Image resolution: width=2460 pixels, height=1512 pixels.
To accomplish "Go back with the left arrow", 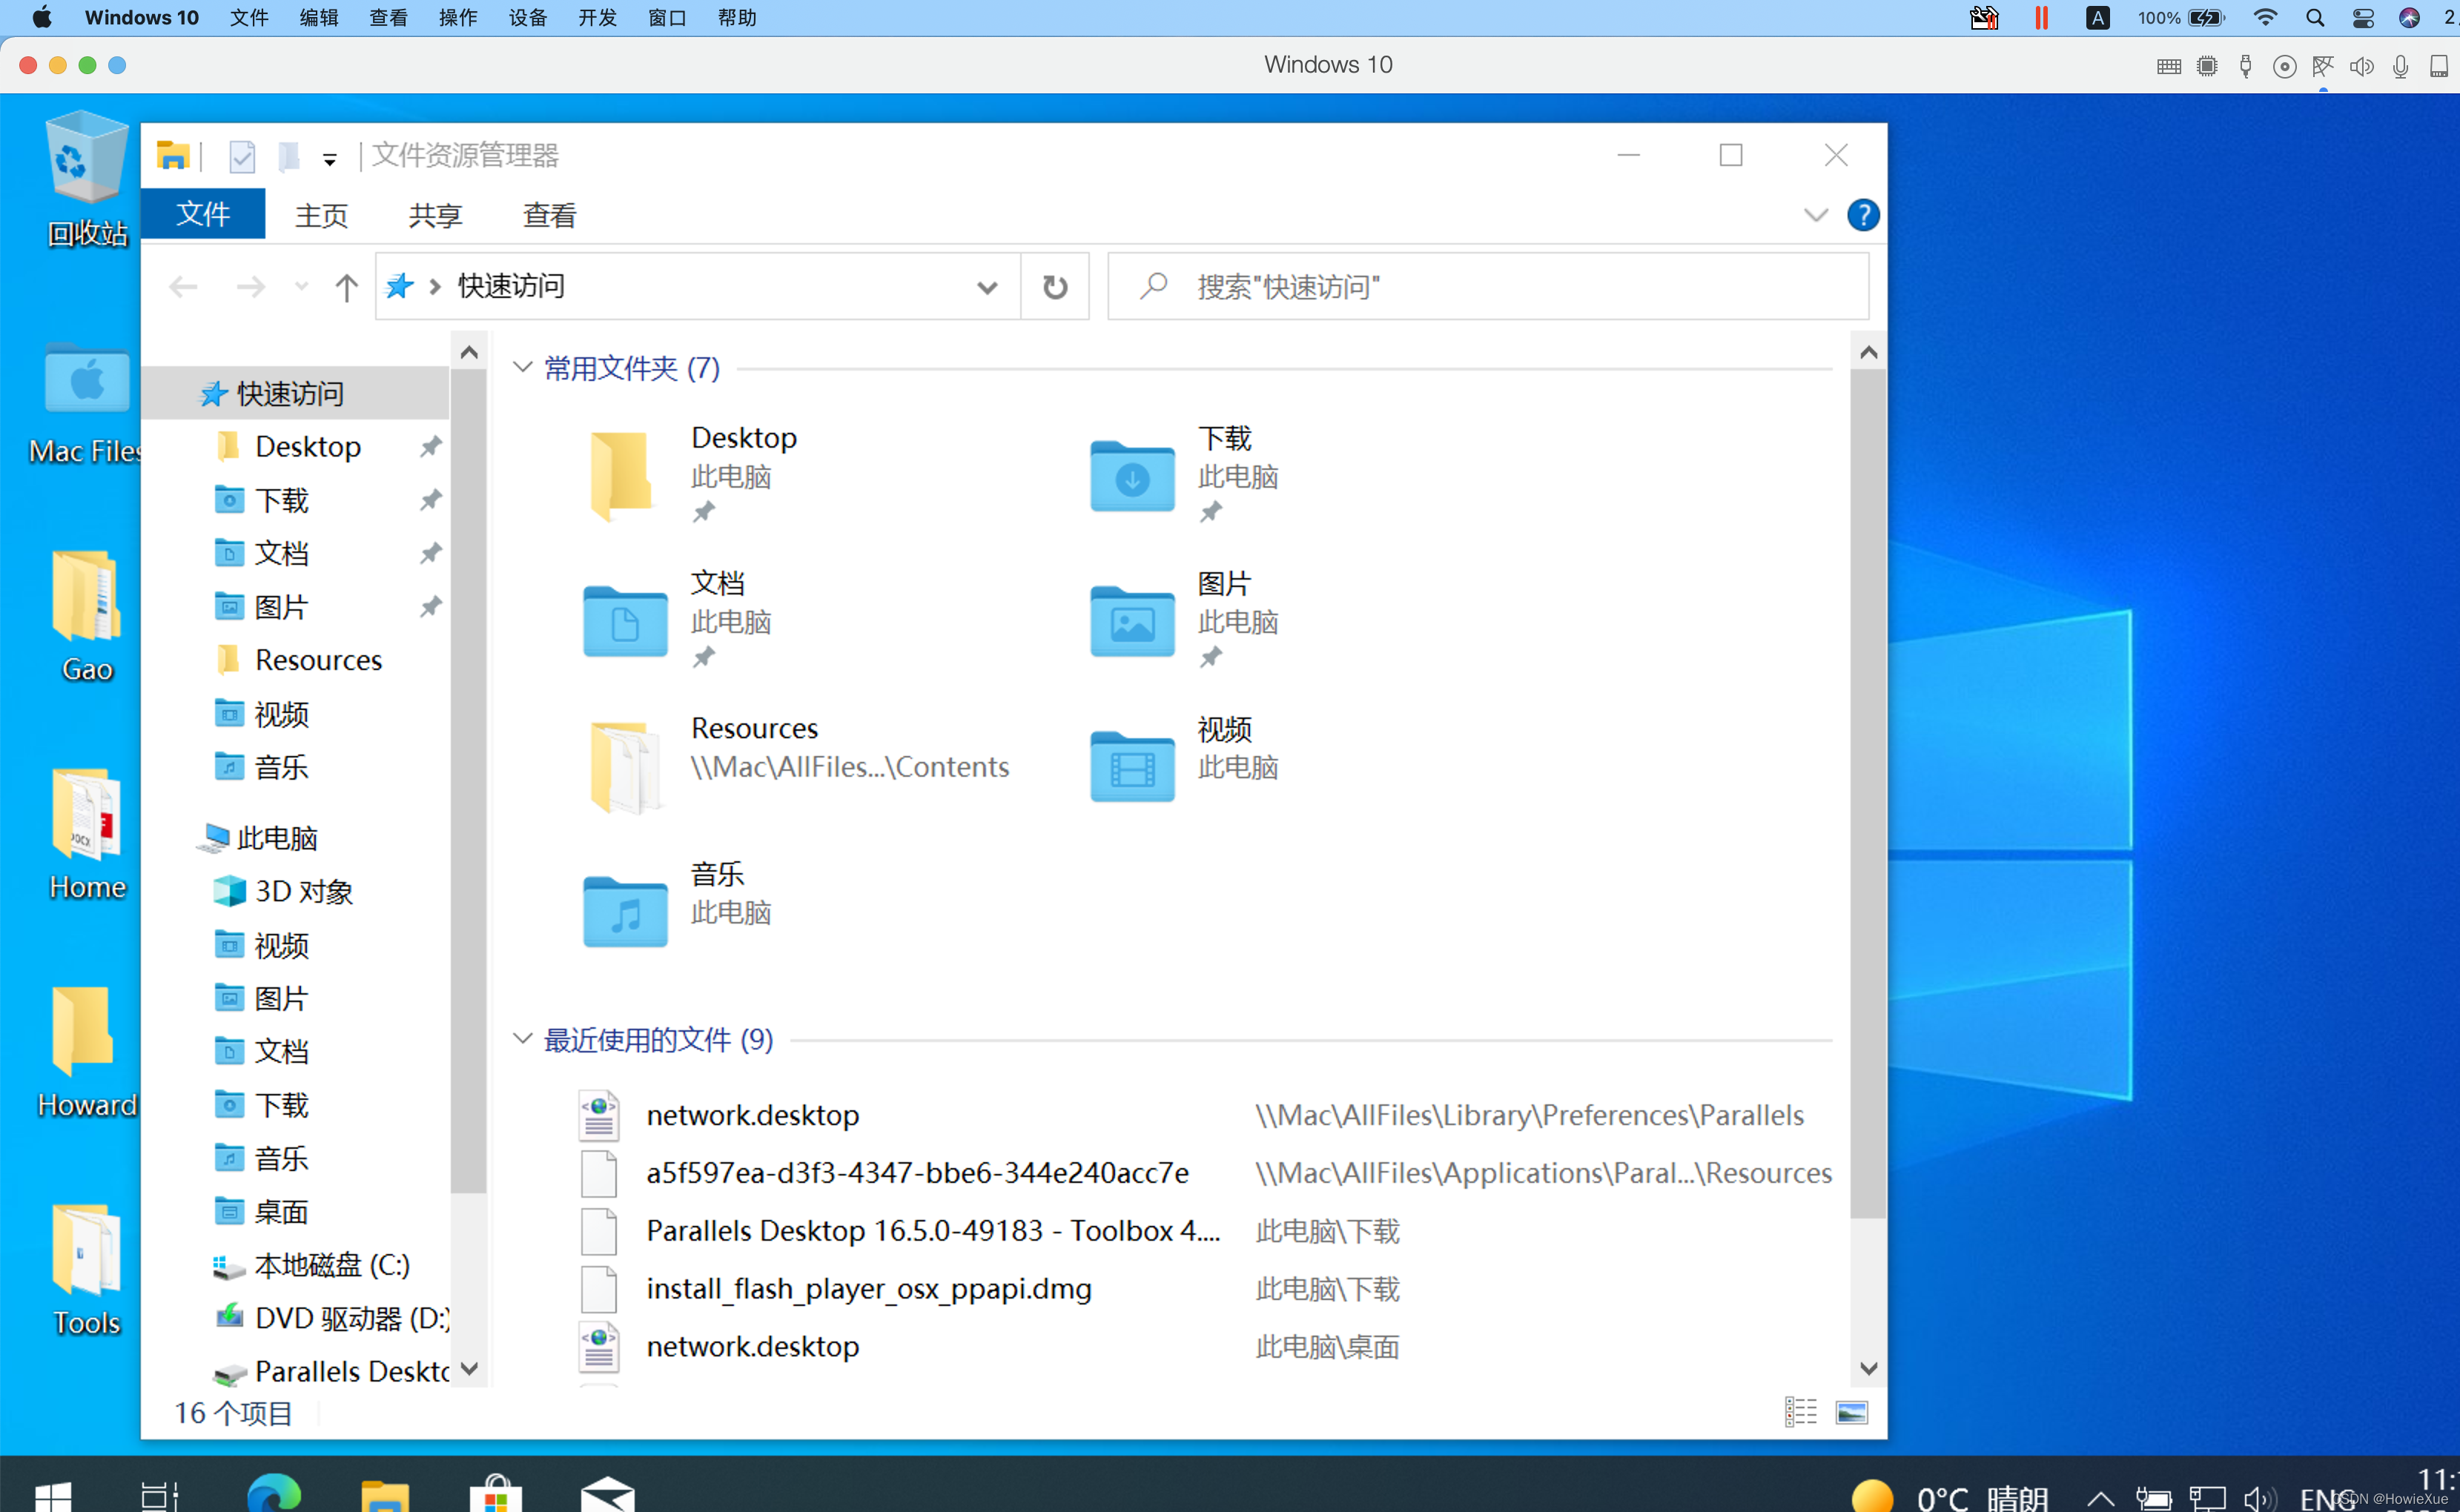I will [183, 288].
